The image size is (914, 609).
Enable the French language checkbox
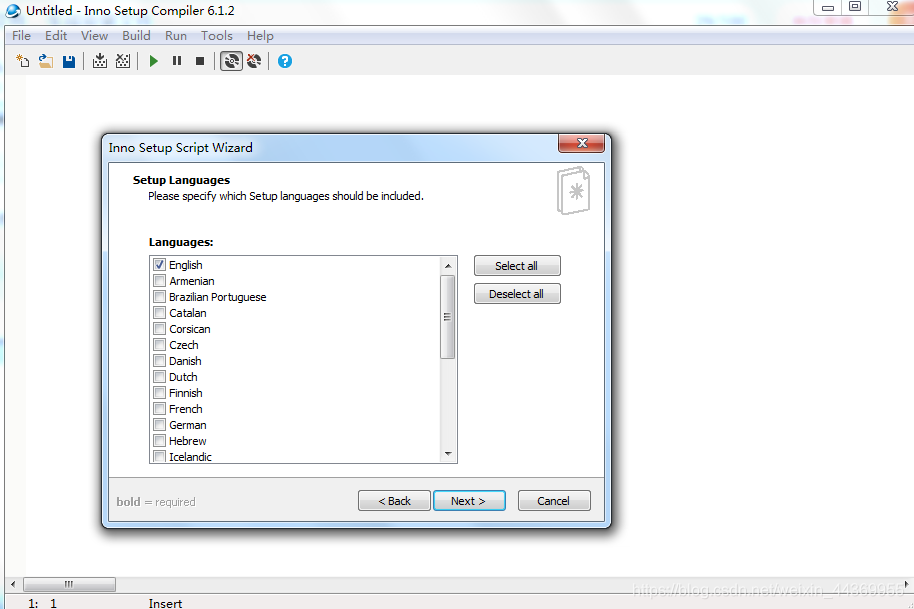160,409
